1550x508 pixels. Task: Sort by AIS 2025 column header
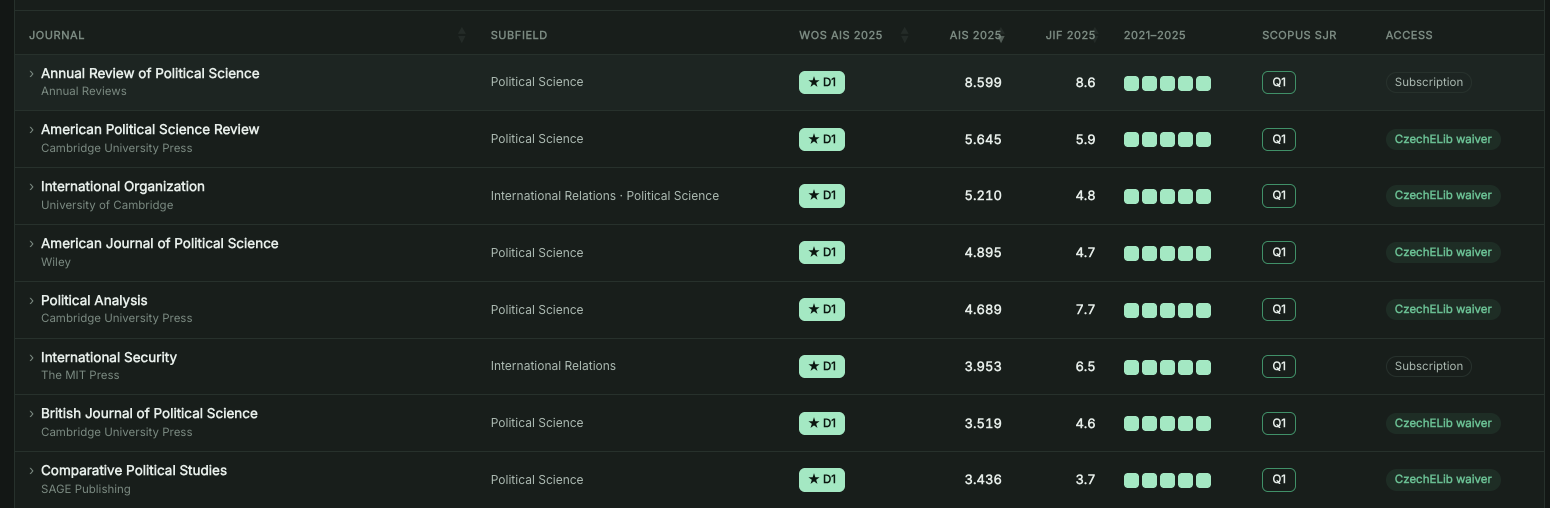[x=976, y=35]
